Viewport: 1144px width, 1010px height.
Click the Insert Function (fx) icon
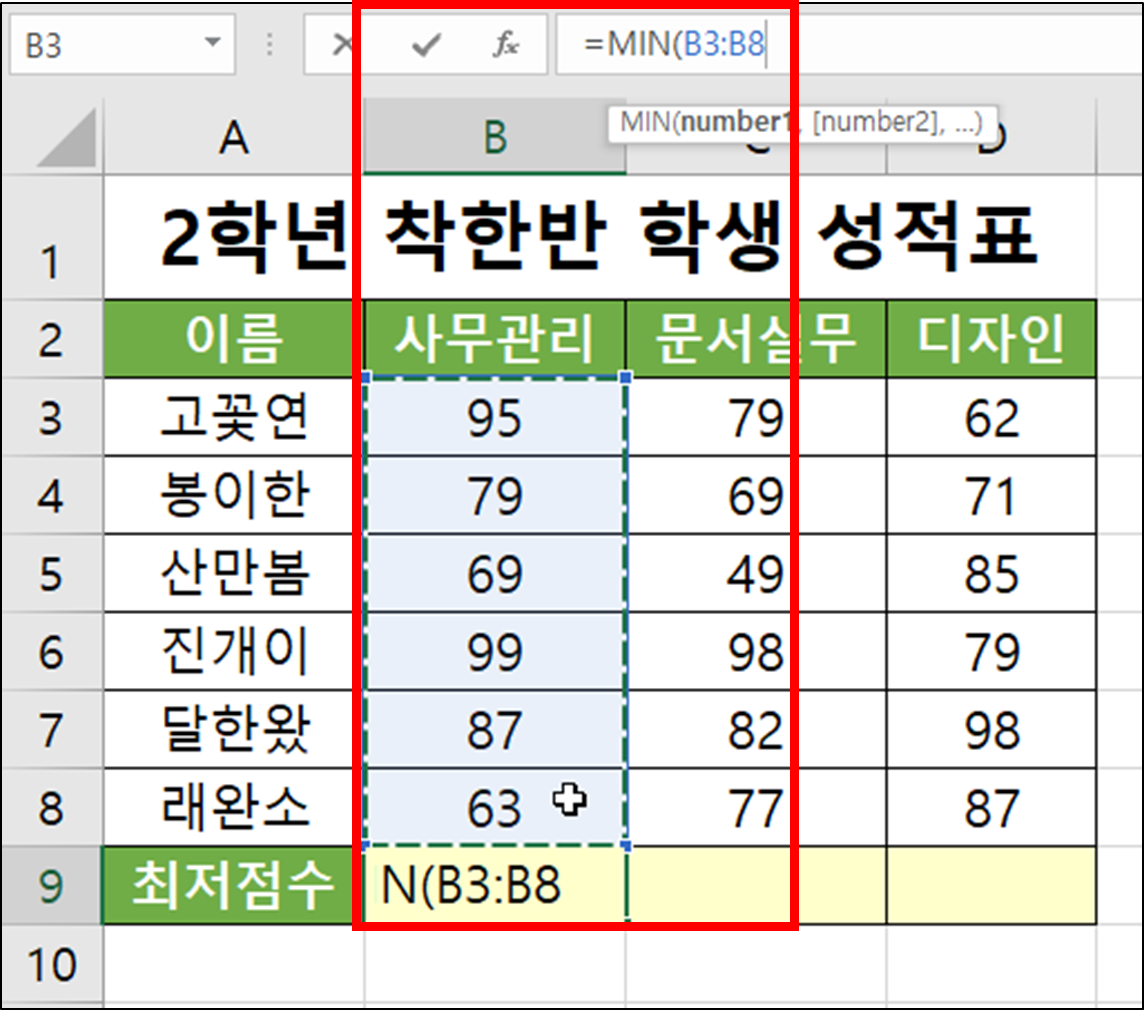coord(505,44)
